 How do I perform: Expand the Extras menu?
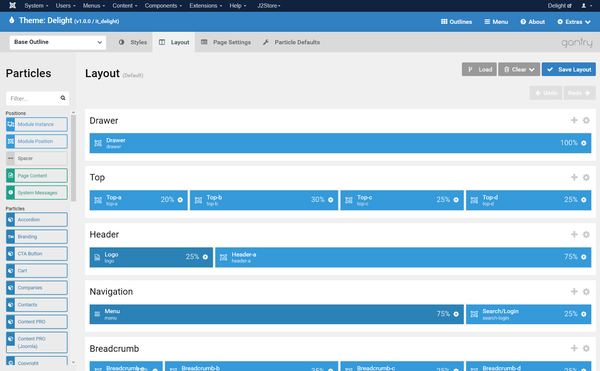click(x=574, y=22)
